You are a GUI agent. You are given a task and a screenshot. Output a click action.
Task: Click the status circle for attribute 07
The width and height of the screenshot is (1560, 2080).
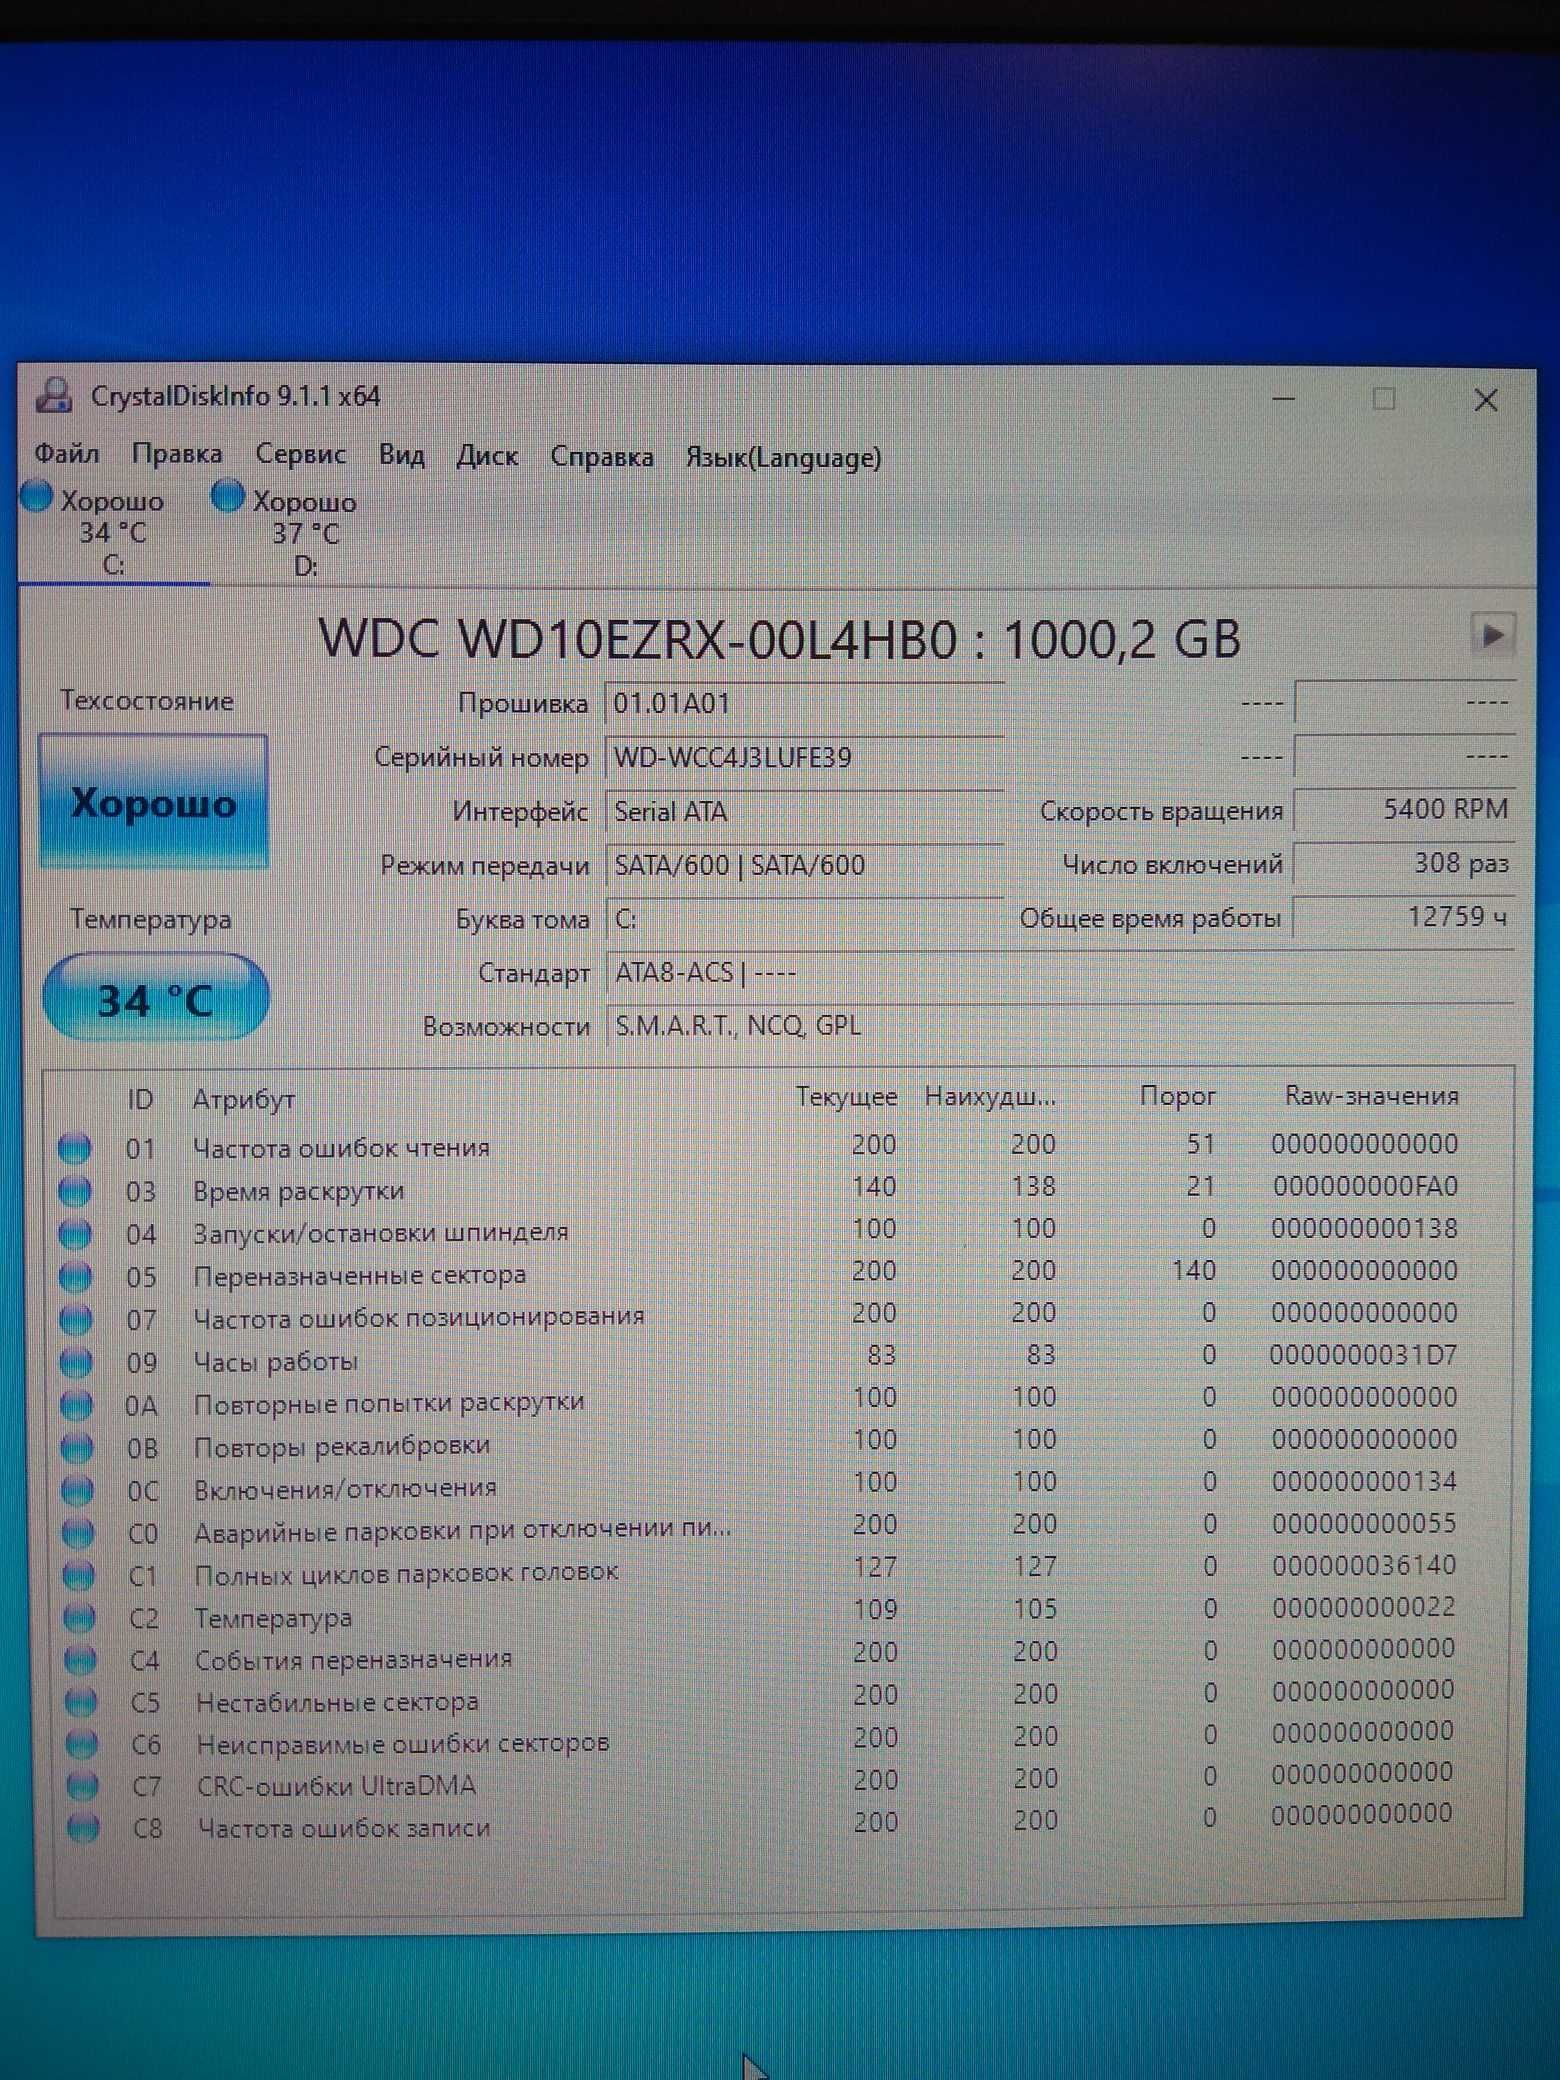point(76,1320)
